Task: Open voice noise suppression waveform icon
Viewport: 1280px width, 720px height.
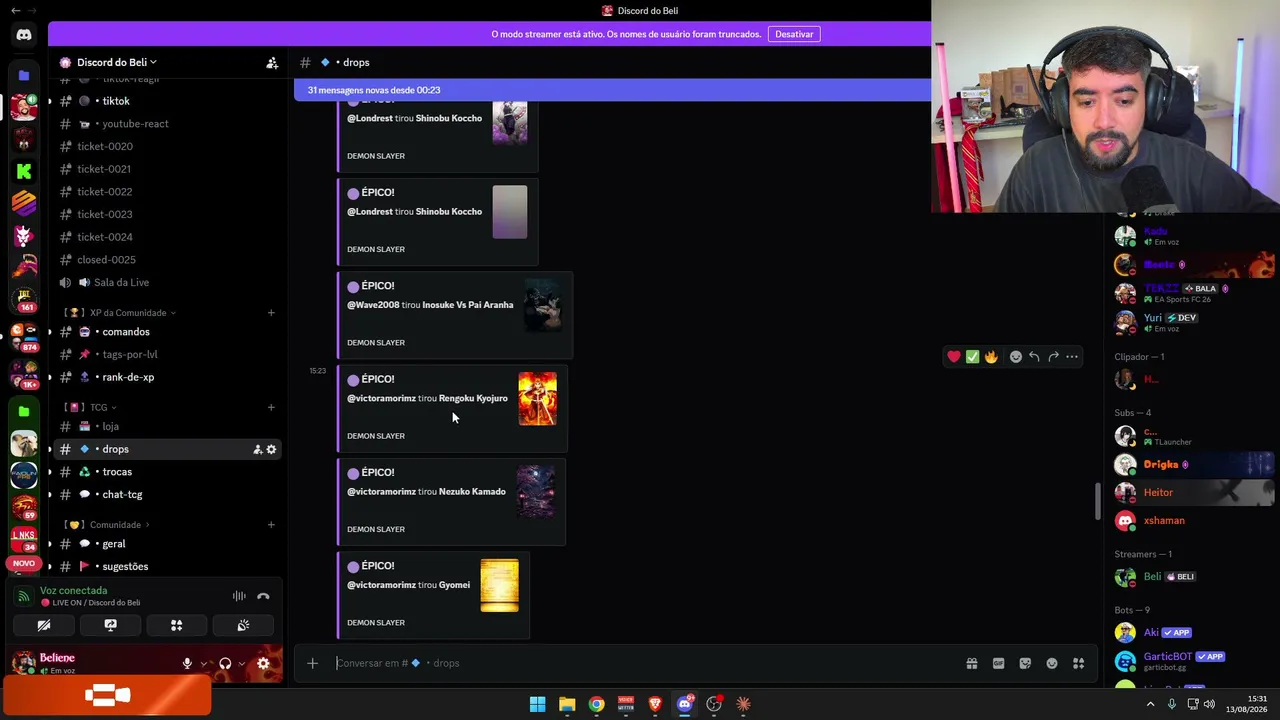Action: (x=239, y=596)
